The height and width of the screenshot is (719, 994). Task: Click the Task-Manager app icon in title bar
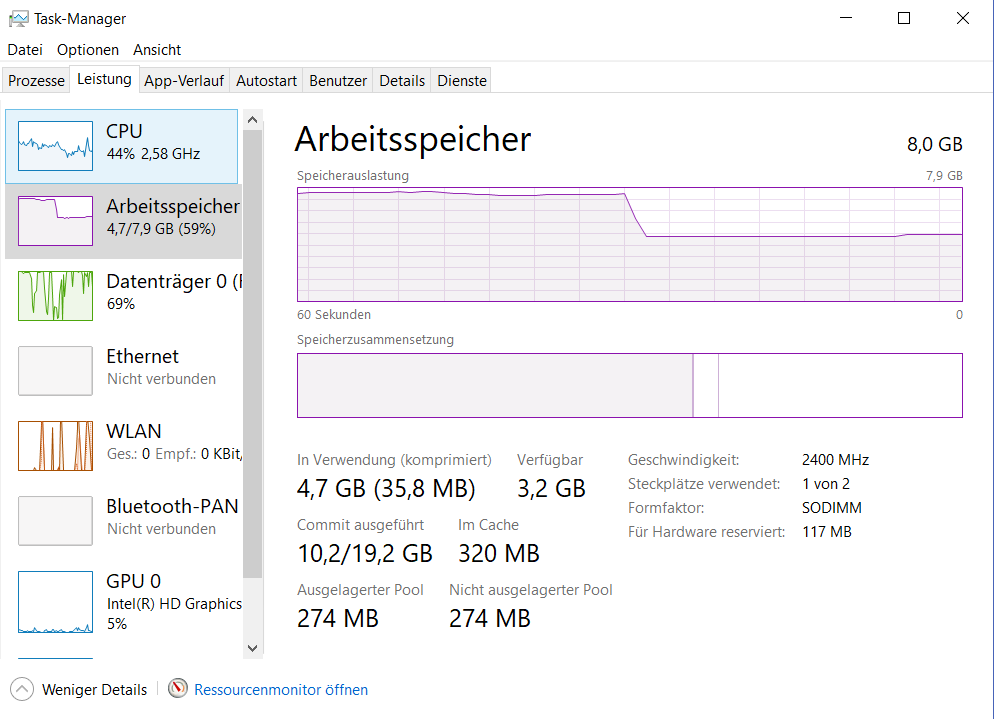(x=18, y=18)
